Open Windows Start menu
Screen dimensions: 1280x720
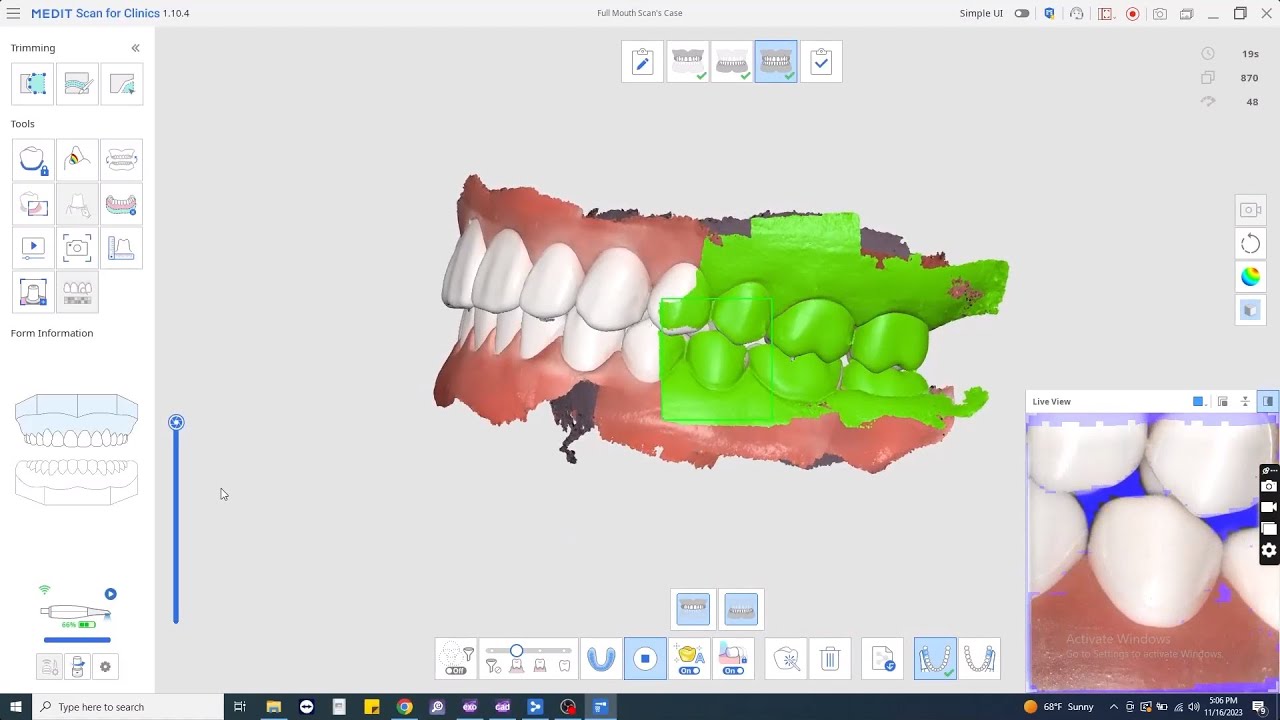(15, 707)
